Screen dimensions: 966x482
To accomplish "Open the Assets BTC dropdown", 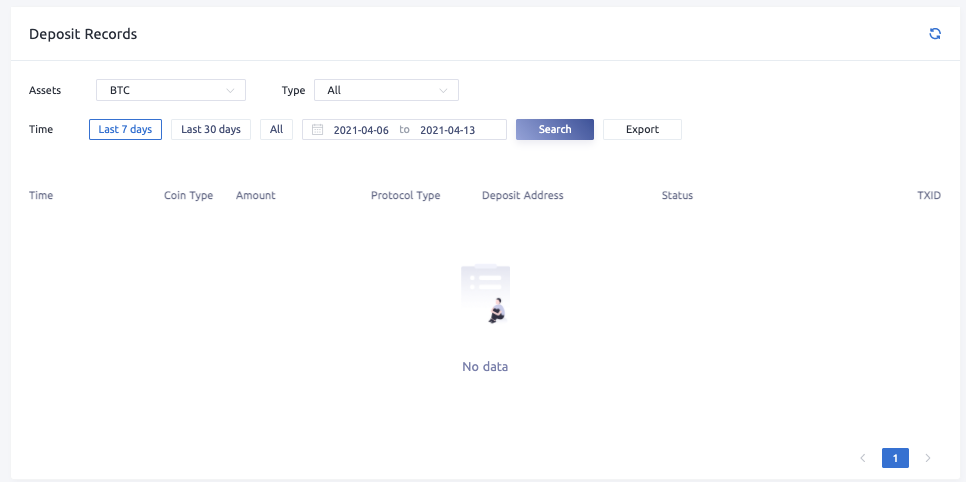I will [x=171, y=91].
